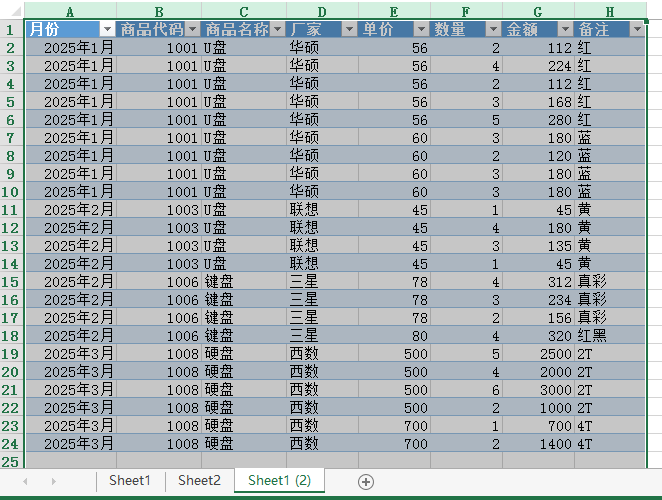Open the 数量 filter dropdown

(493, 29)
